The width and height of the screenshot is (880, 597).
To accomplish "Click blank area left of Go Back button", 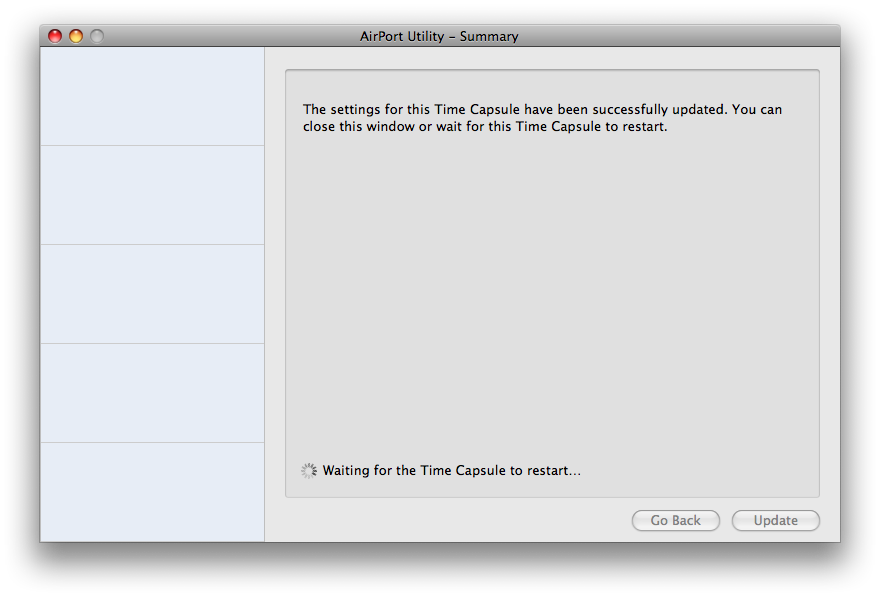I will point(450,520).
